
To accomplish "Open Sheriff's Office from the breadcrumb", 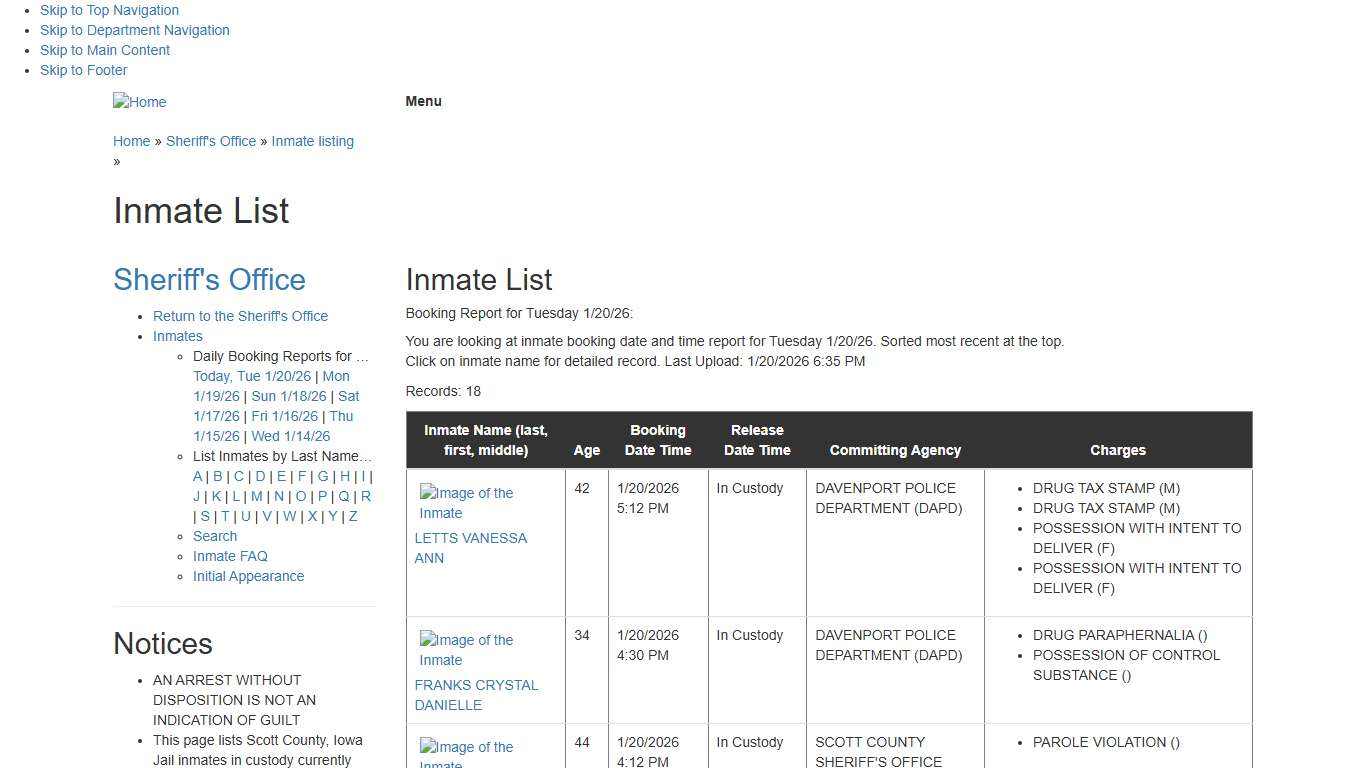I will [211, 141].
